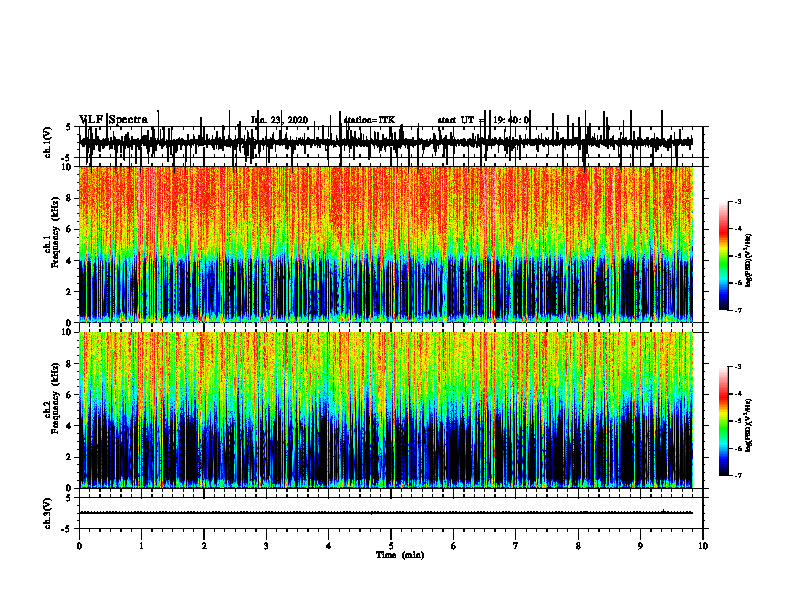This screenshot has height=612, width=792.
Task: Click the ch.2 colorbar log(PSD) label
Action: point(749,425)
